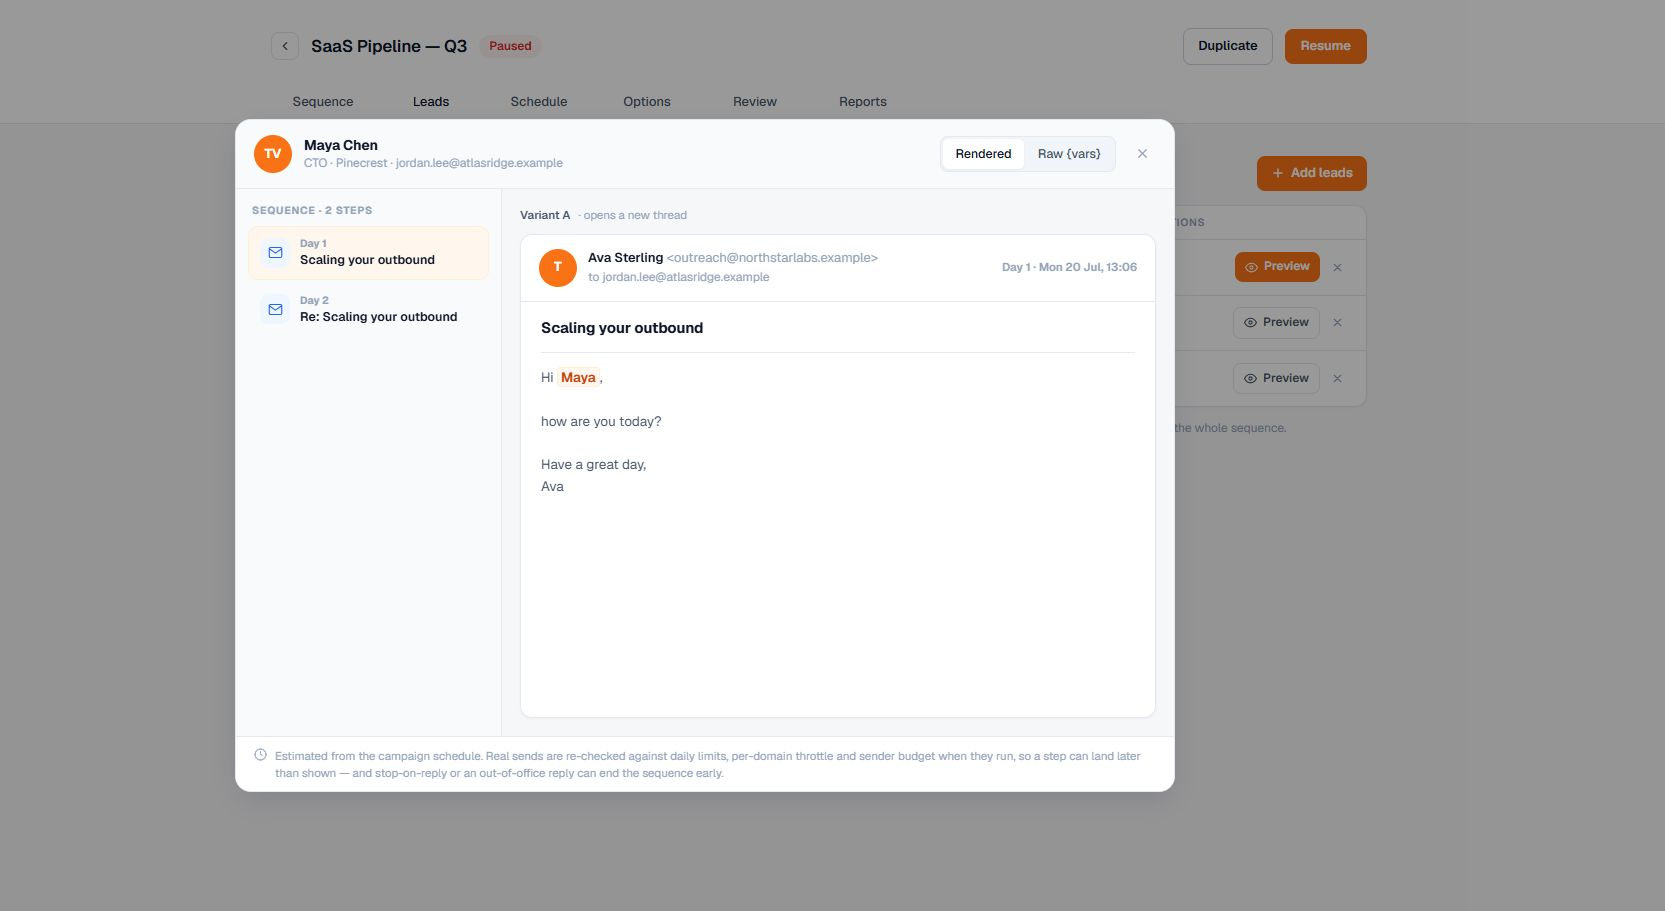Click the highlighted orange Preview button
Screen dimensions: 1665x911
coord(1277,267)
